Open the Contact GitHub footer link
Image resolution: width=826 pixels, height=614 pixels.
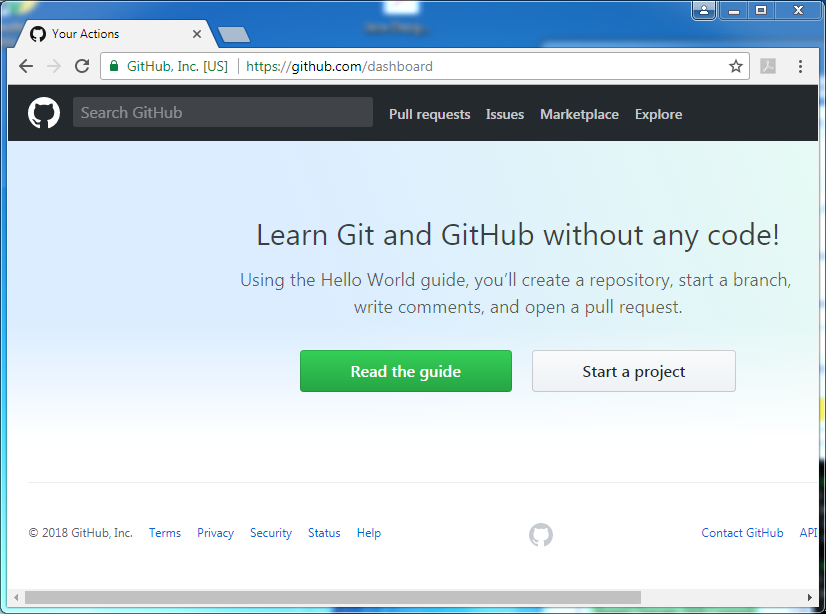(742, 533)
